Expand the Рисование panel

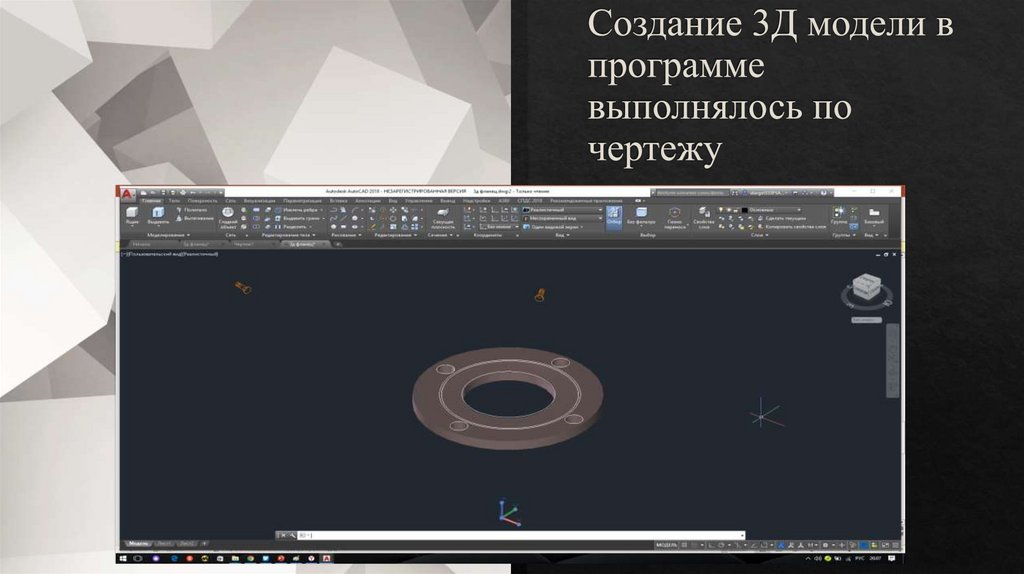[346, 235]
